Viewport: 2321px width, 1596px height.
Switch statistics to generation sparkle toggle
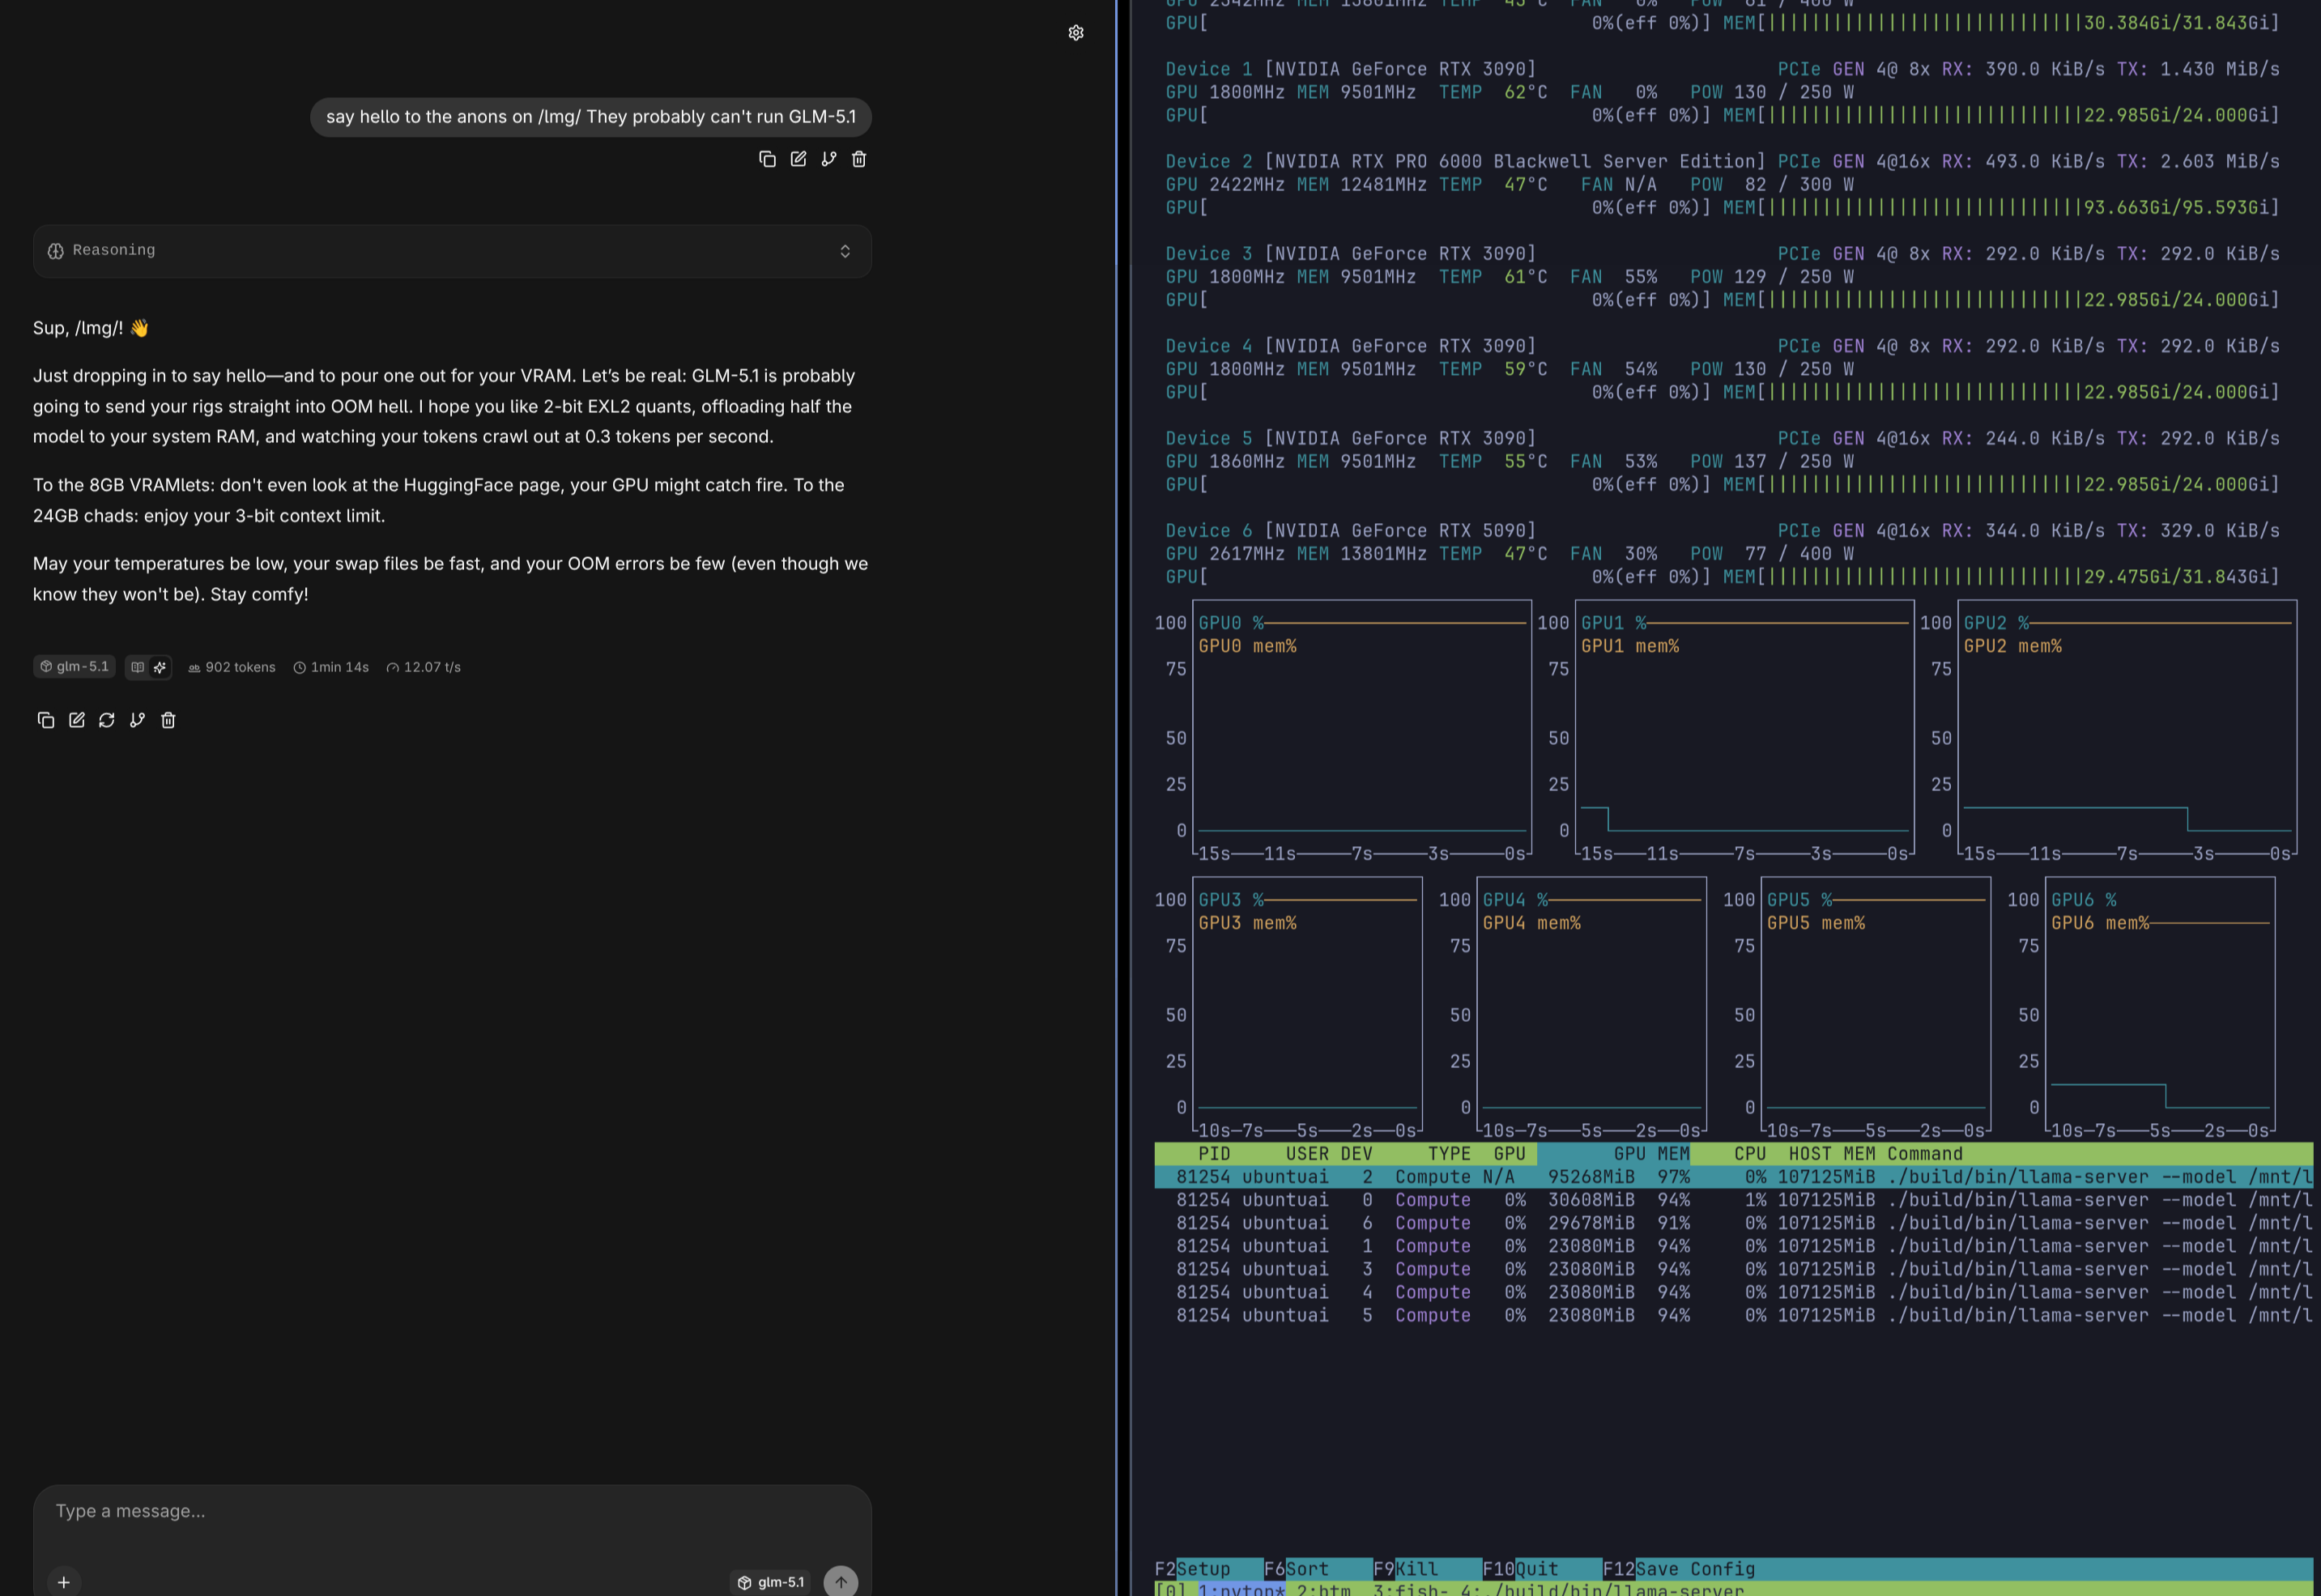(160, 667)
